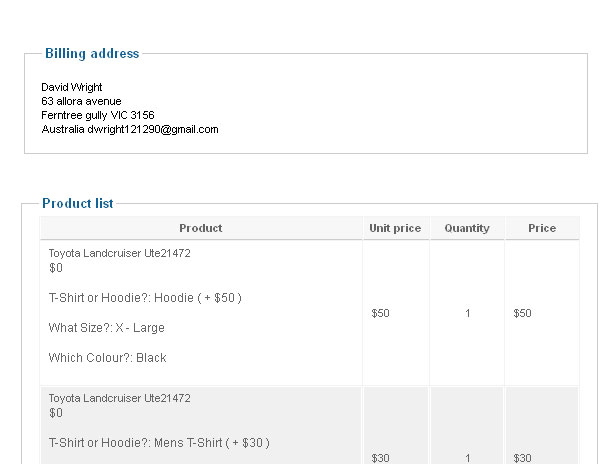Image resolution: width=608 pixels, height=469 pixels.
Task: Click the Product column header
Action: (x=201, y=228)
